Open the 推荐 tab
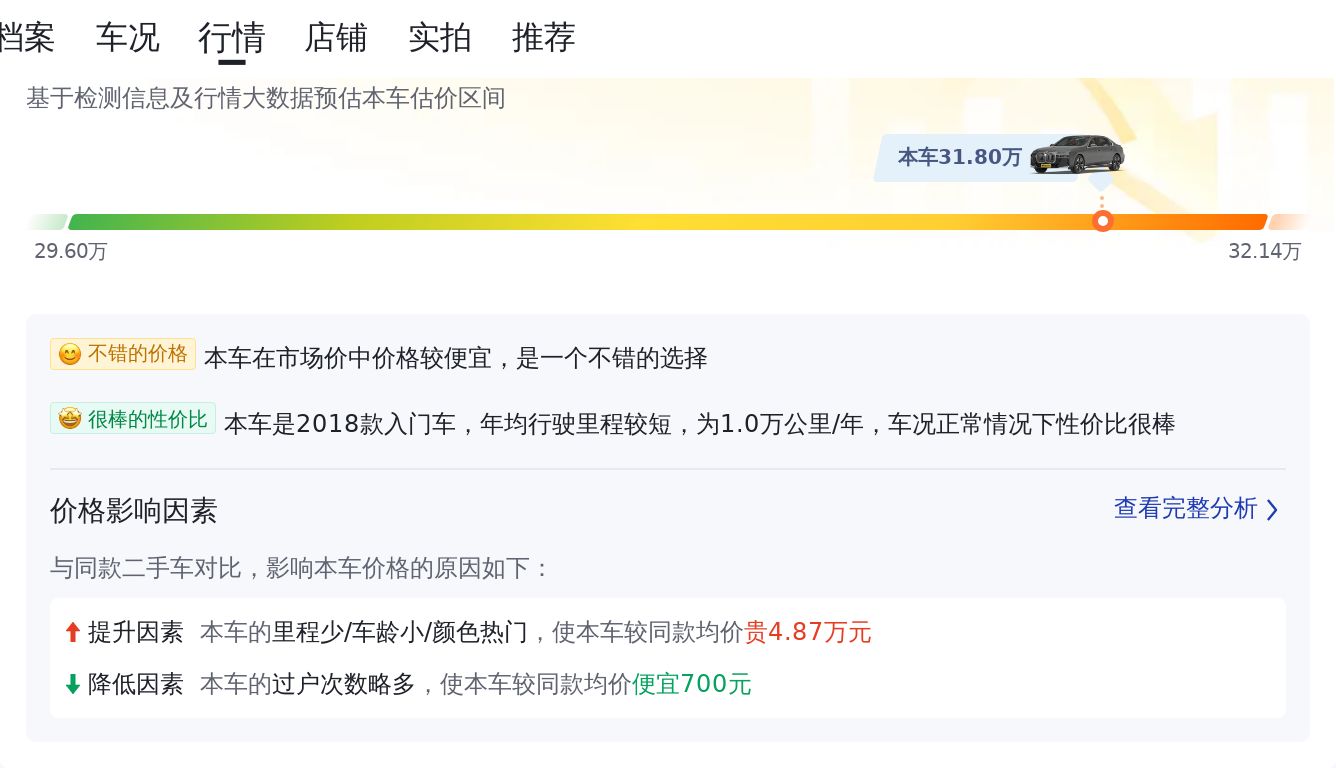 tap(544, 38)
